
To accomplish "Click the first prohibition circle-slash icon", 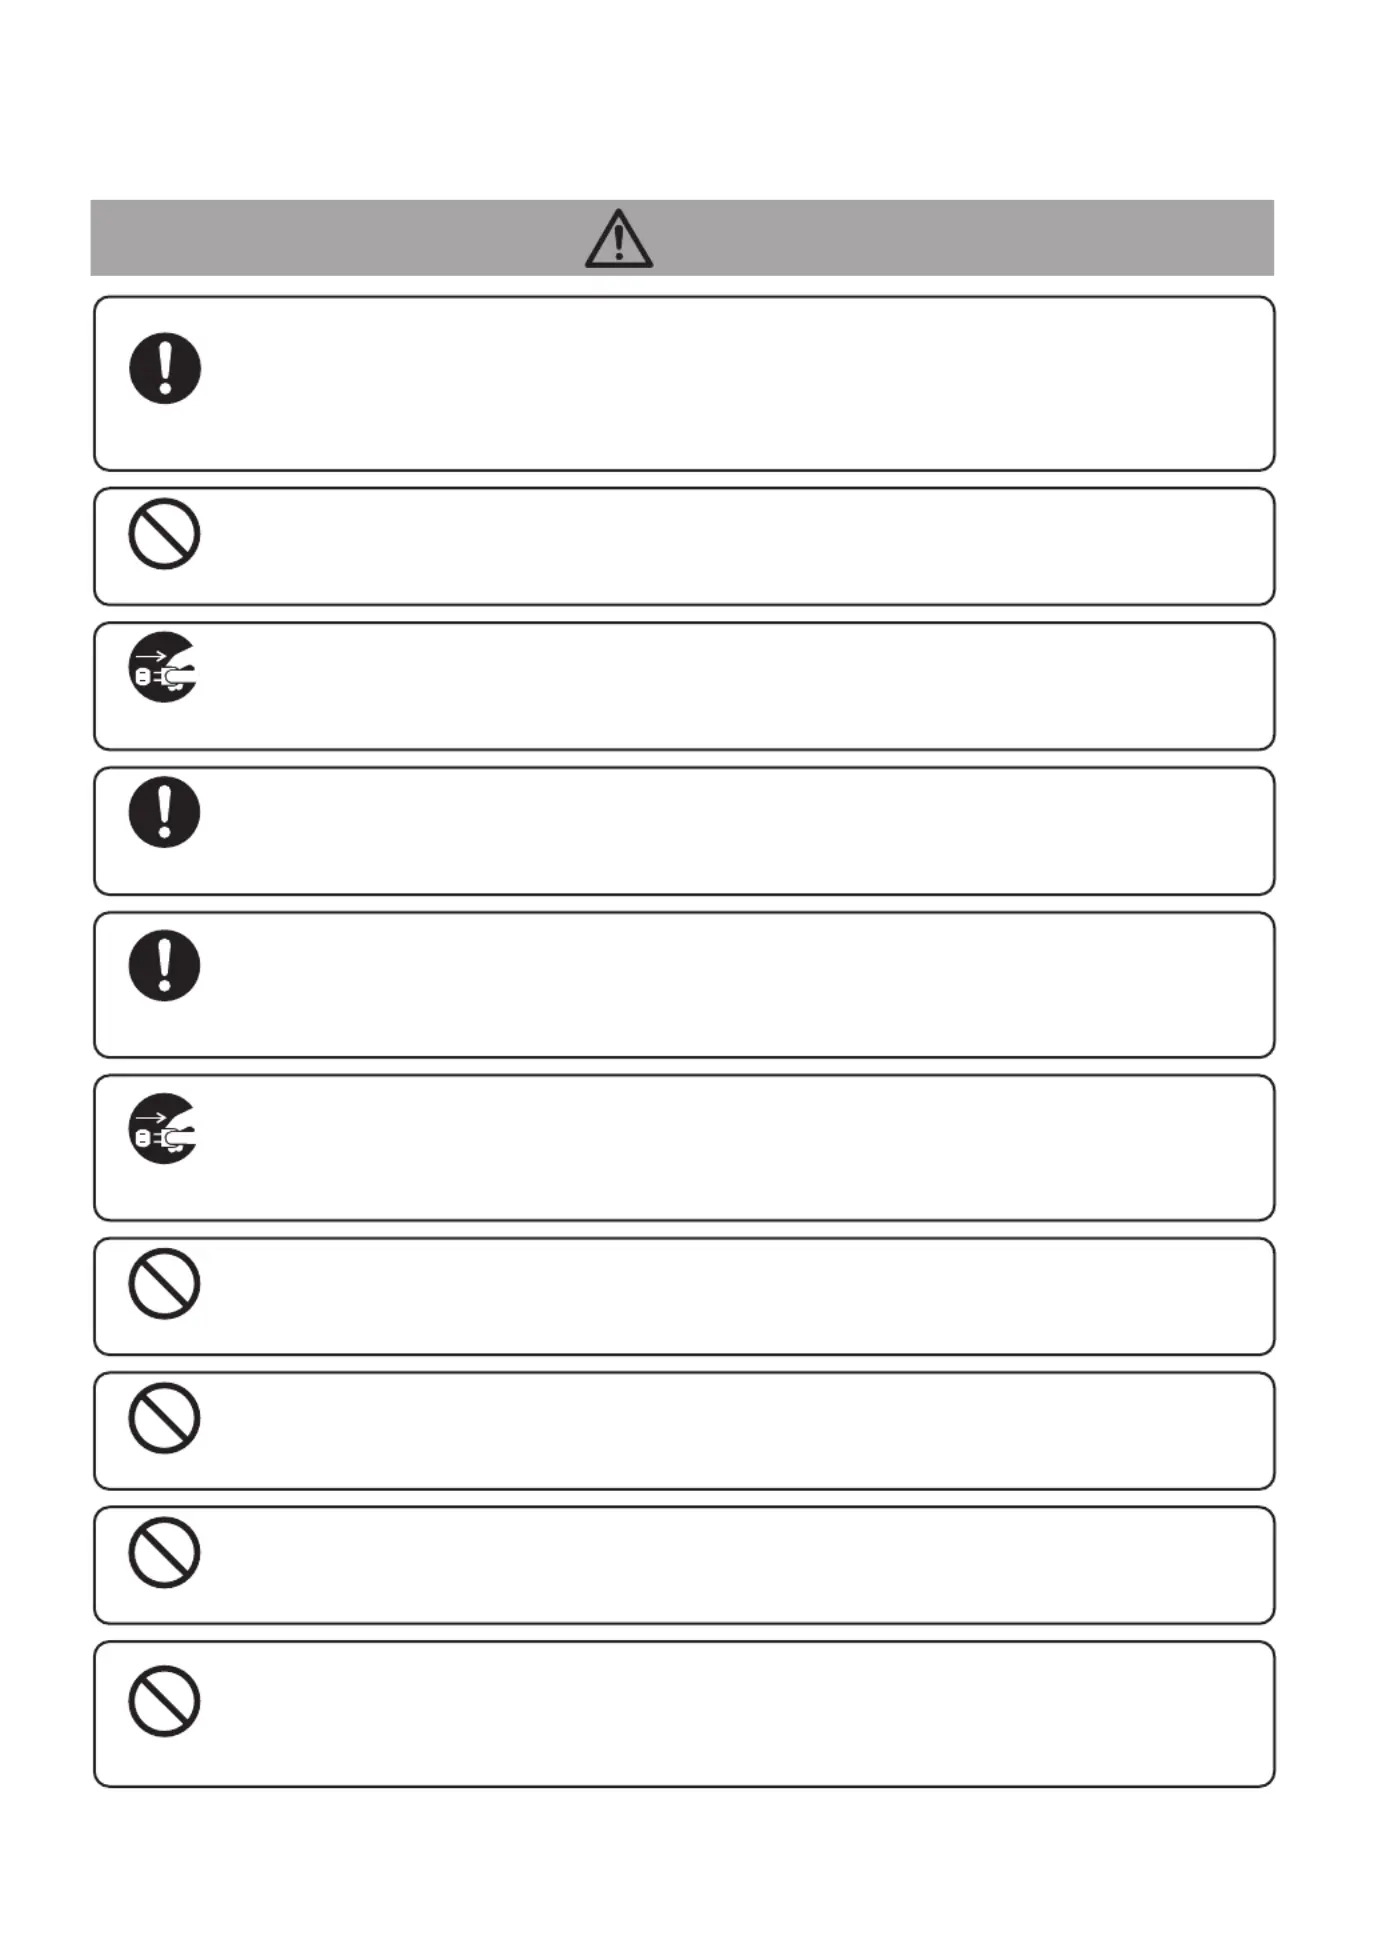I will click(164, 534).
